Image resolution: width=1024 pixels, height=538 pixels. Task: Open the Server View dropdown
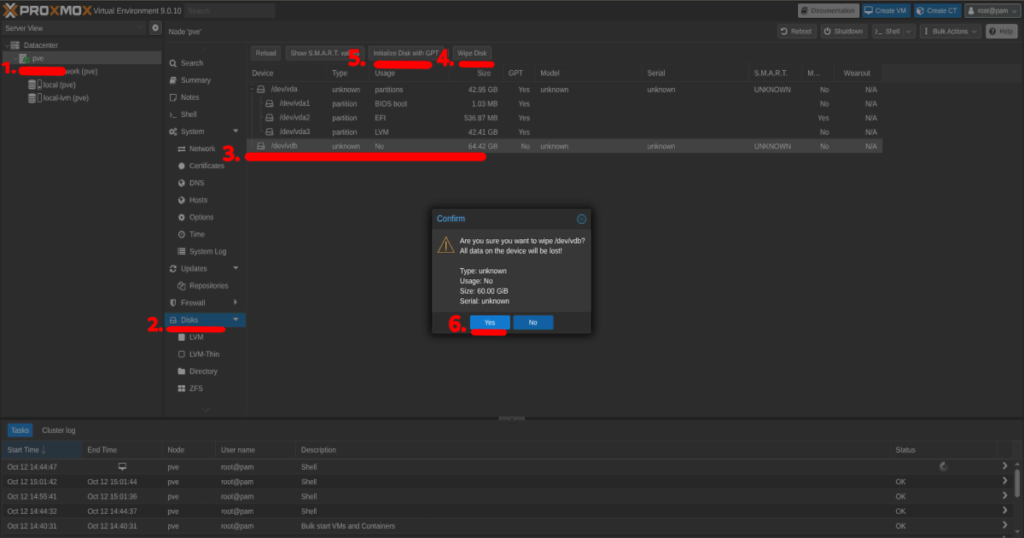point(72,28)
